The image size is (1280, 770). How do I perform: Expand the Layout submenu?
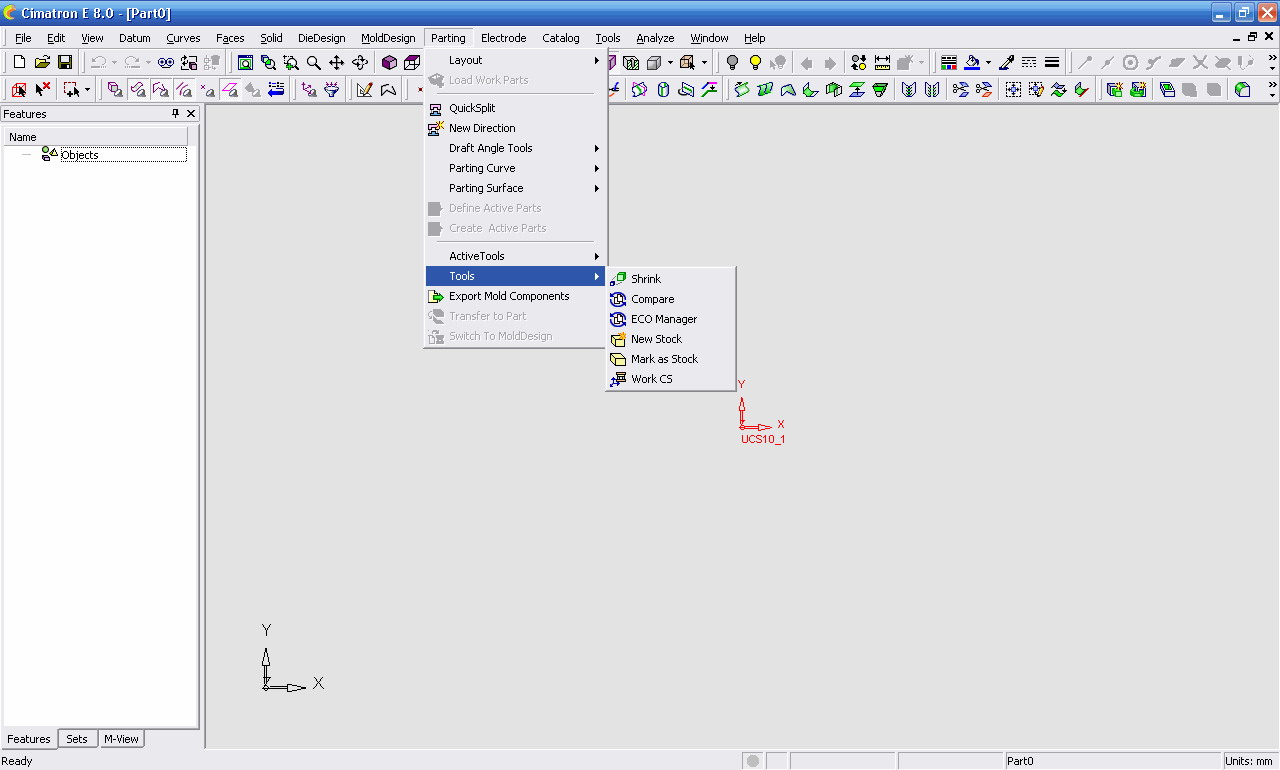(516, 60)
